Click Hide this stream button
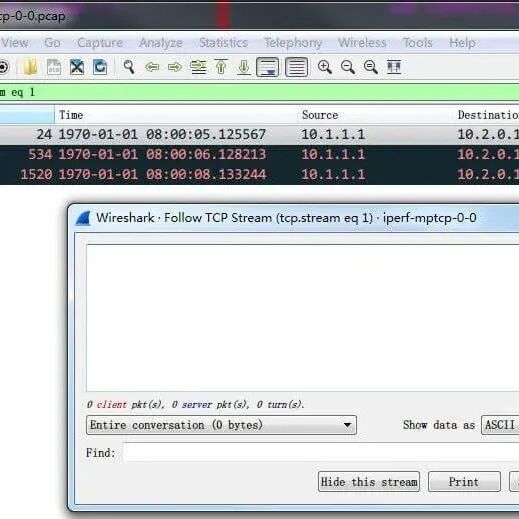519x519 pixels. click(369, 482)
